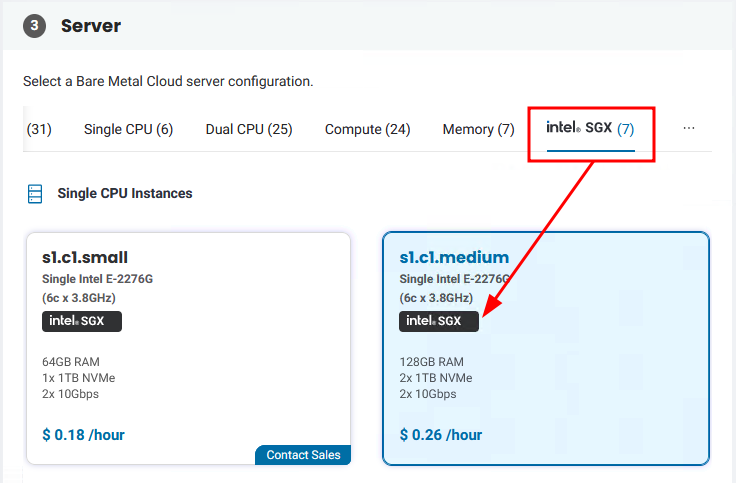736x483 pixels.
Task: Select the Compute (24) tab
Action: point(368,129)
